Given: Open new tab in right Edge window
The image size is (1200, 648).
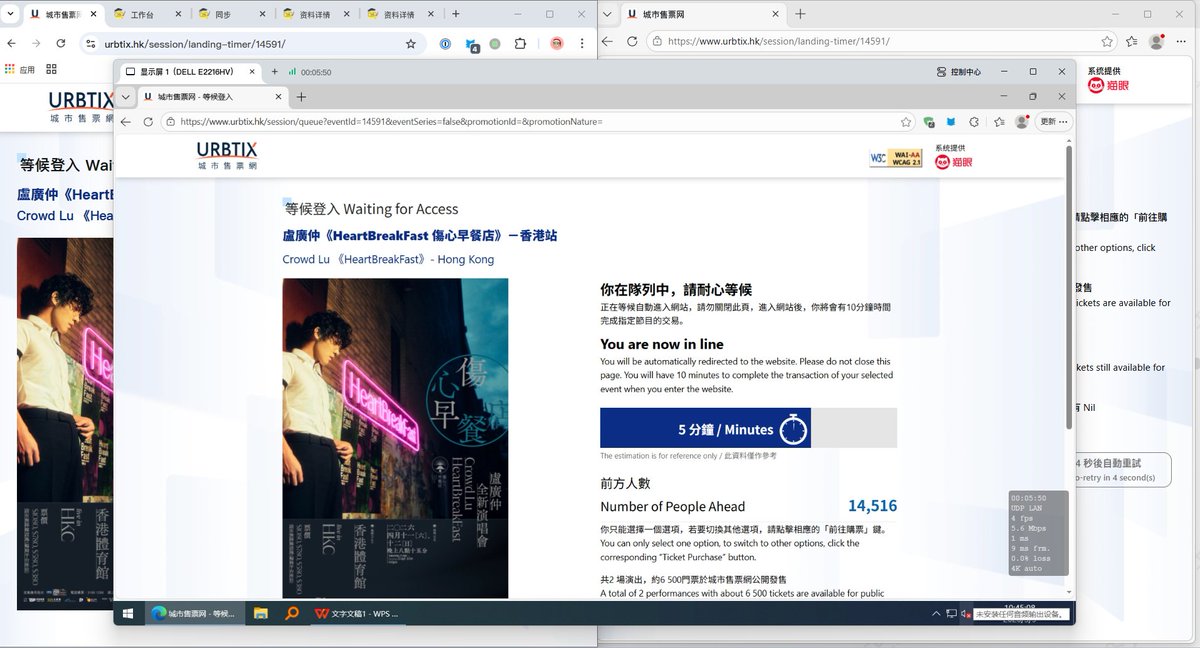Looking at the screenshot, I should [x=800, y=14].
